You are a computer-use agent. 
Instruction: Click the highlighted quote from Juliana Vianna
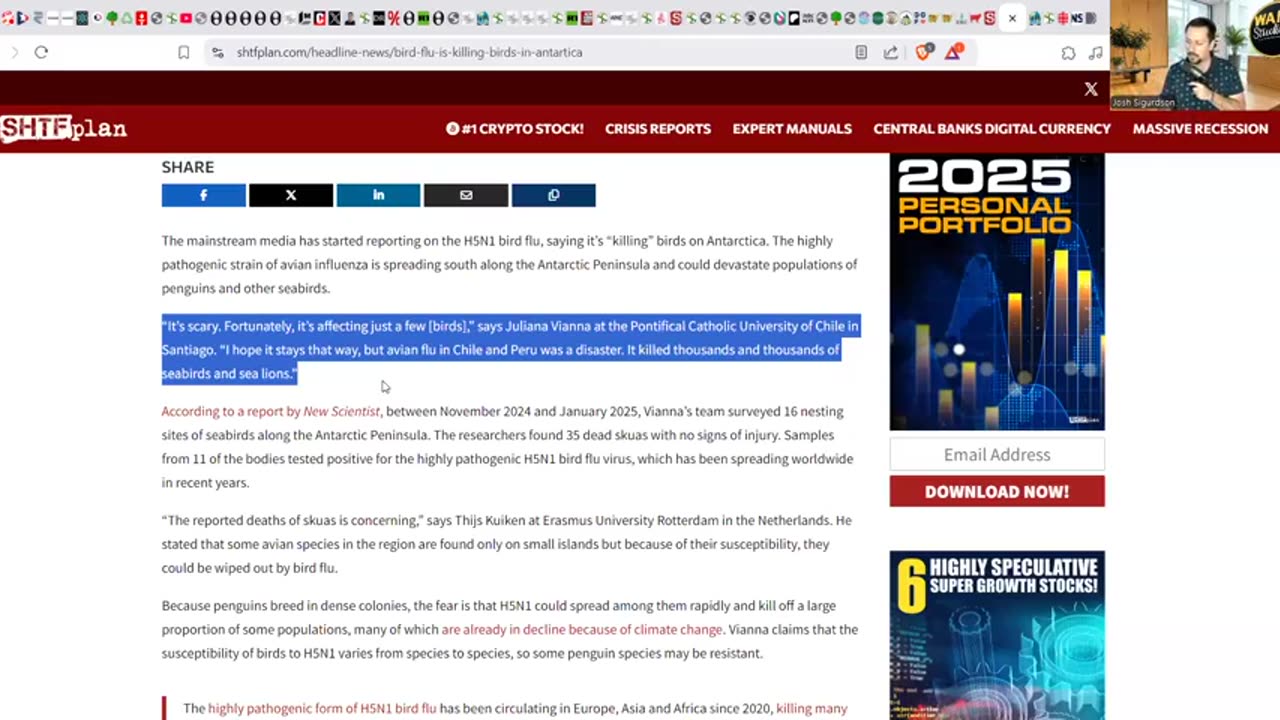(x=510, y=350)
